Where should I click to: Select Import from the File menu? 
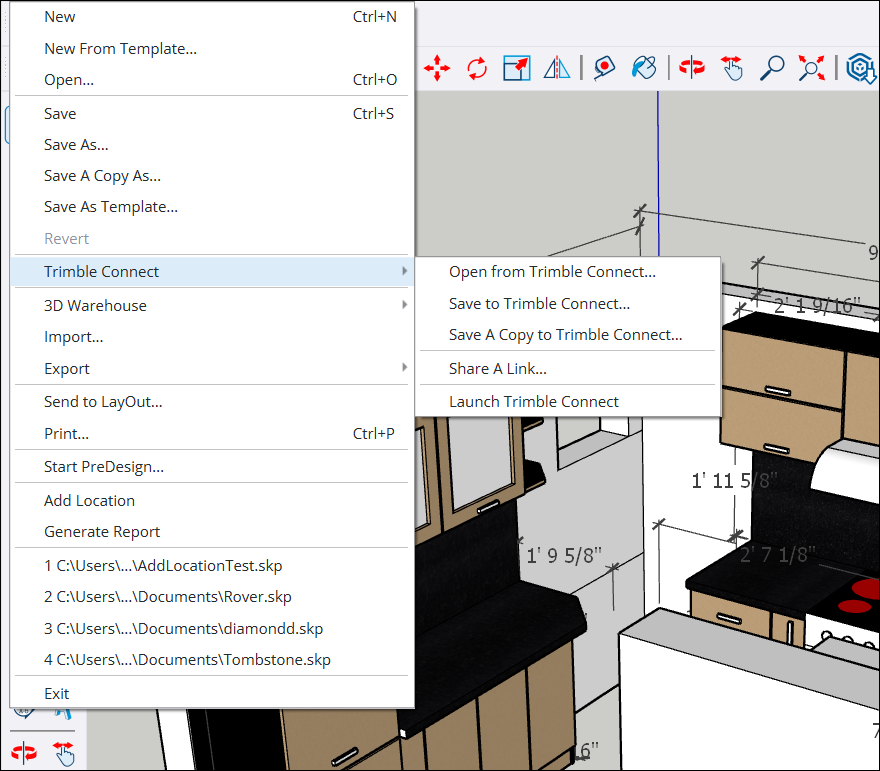coord(74,336)
